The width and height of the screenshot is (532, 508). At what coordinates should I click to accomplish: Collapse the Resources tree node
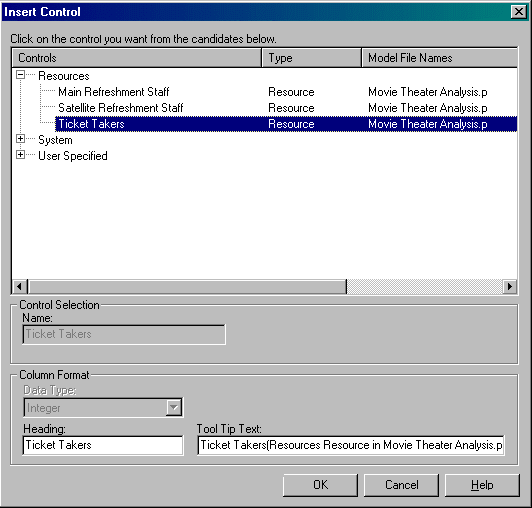pos(20,75)
